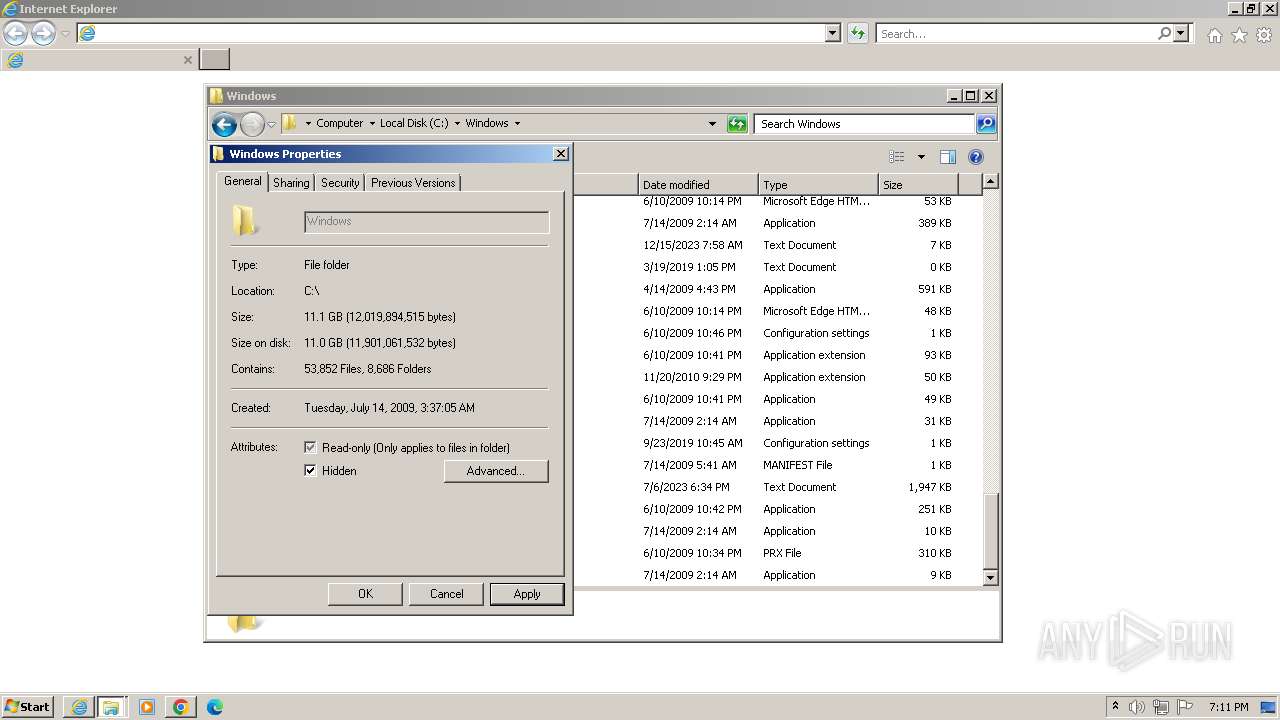Click the Internet Explorer address bar
The image size is (1280, 720).
click(x=450, y=33)
